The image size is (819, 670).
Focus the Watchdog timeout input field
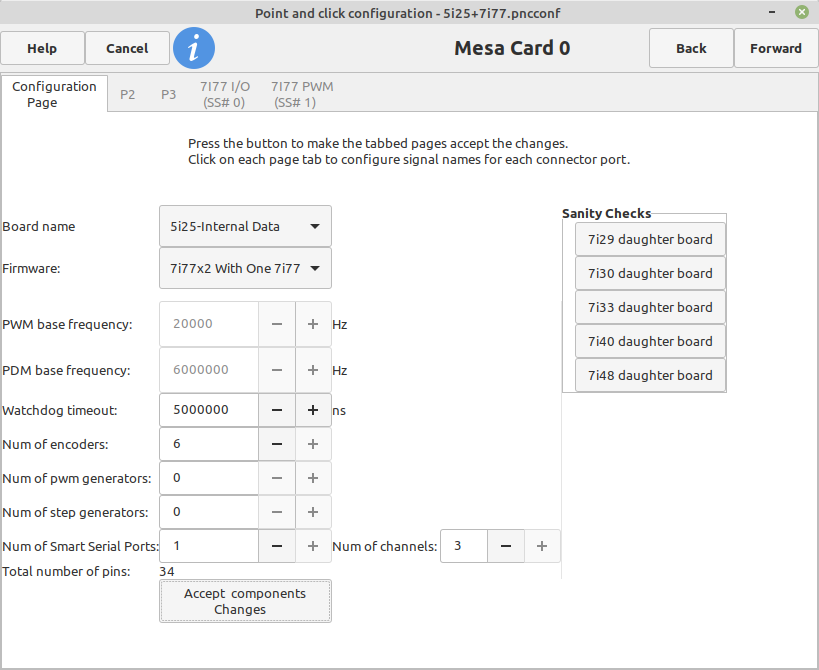click(x=209, y=410)
